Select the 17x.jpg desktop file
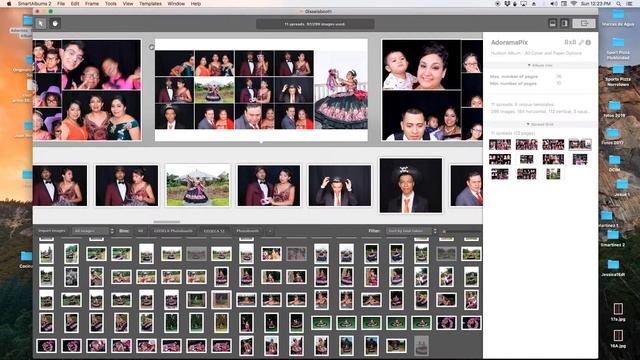Screen dimensions: 640x360 click(x=618, y=312)
